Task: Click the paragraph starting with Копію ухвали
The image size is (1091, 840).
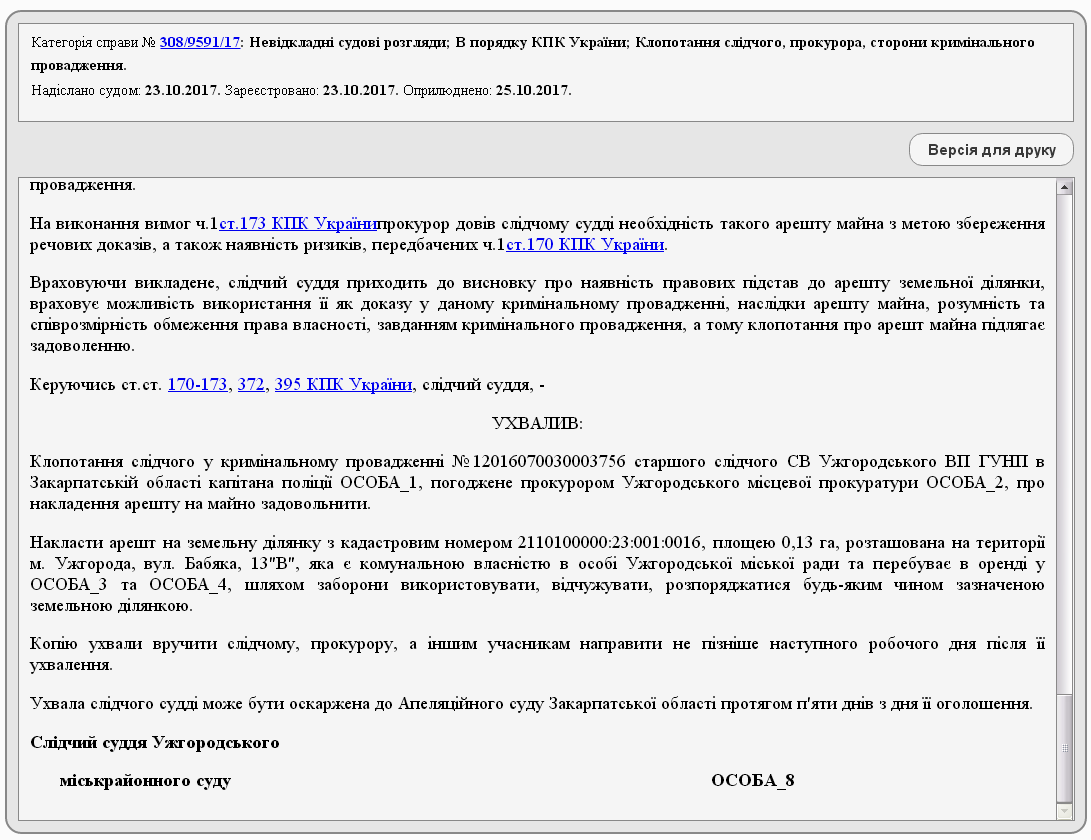Action: (x=537, y=654)
